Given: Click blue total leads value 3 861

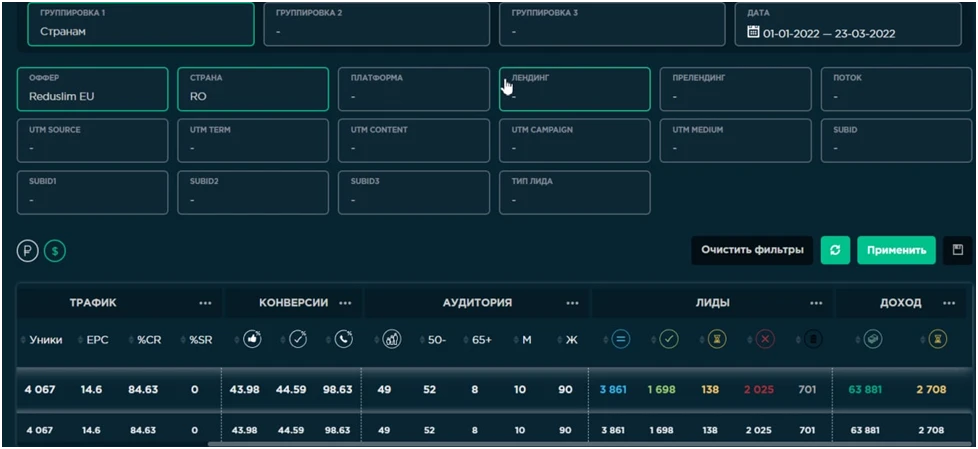Looking at the screenshot, I should click(612, 390).
